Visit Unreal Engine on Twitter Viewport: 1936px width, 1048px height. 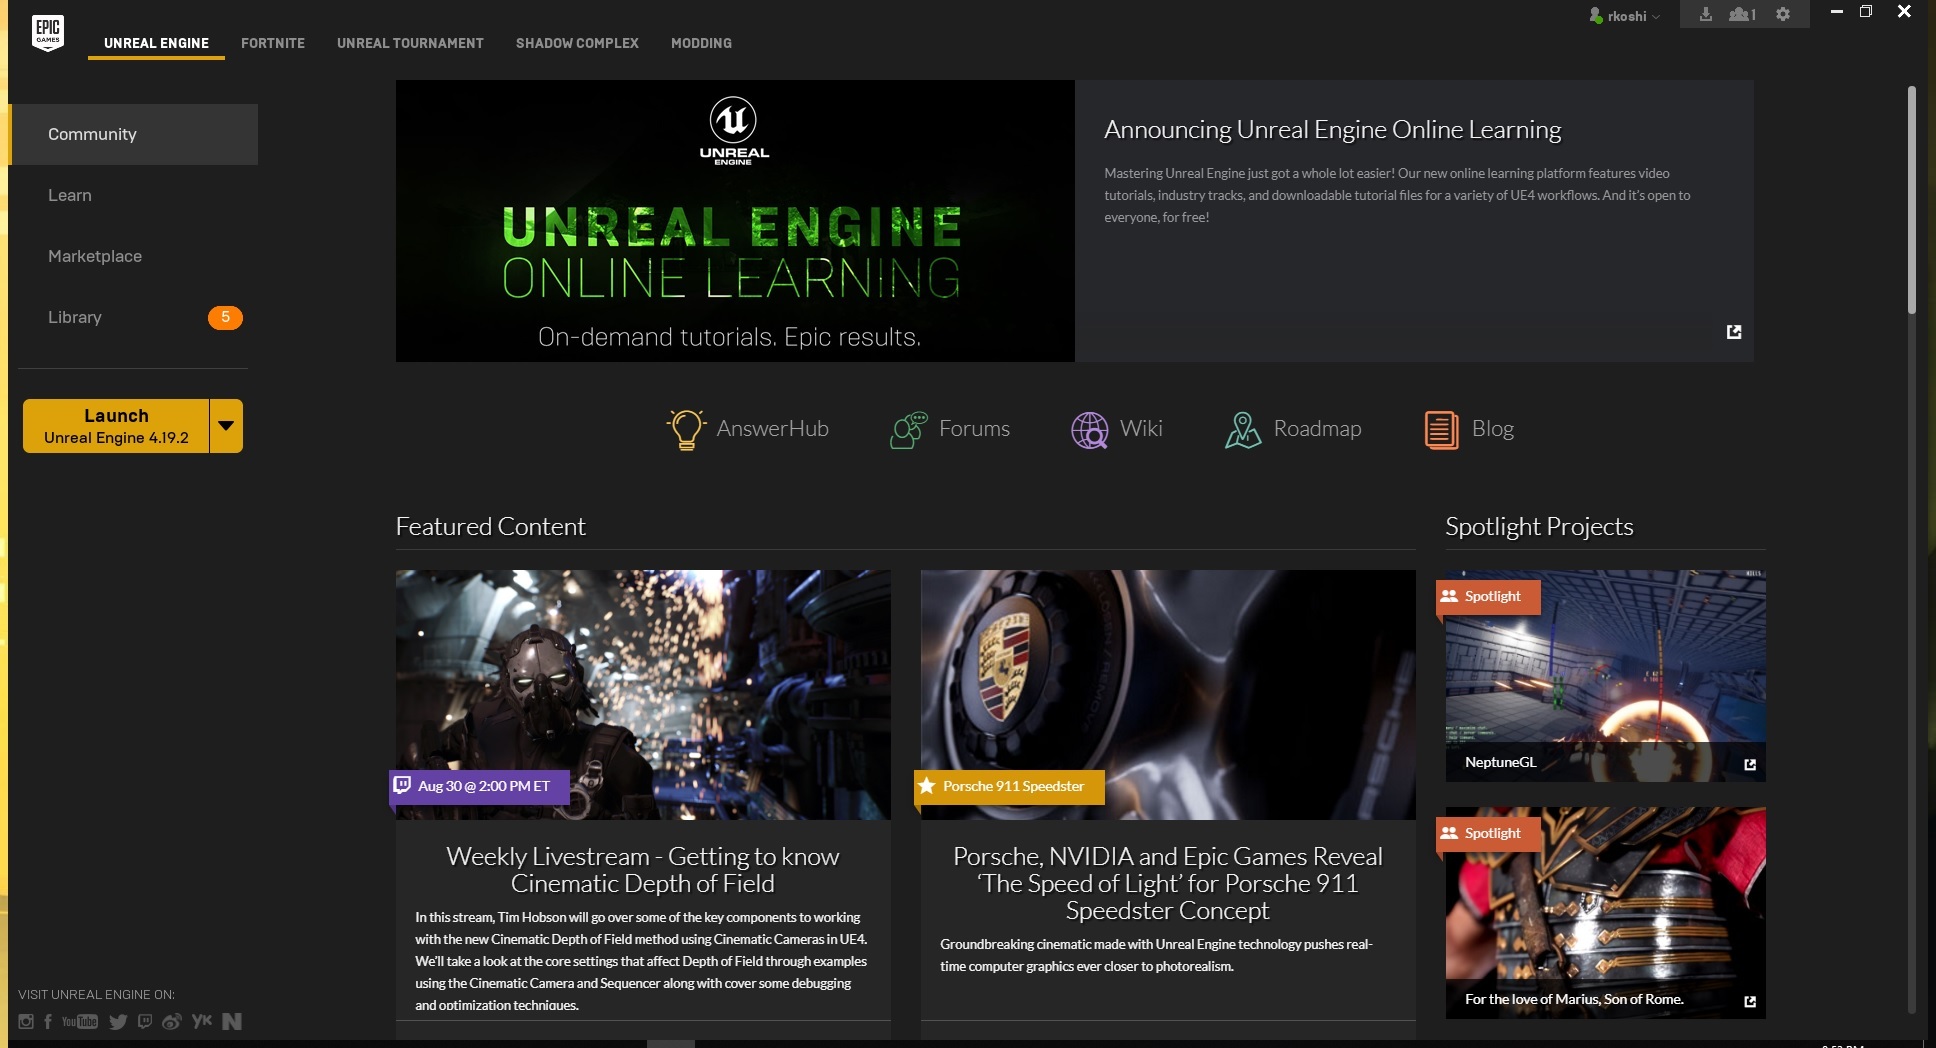118,1021
